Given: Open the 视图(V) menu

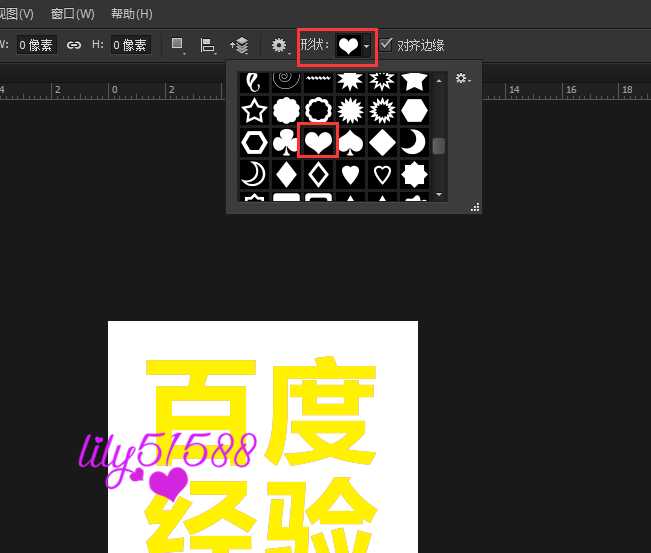Looking at the screenshot, I should pyautogui.click(x=17, y=14).
